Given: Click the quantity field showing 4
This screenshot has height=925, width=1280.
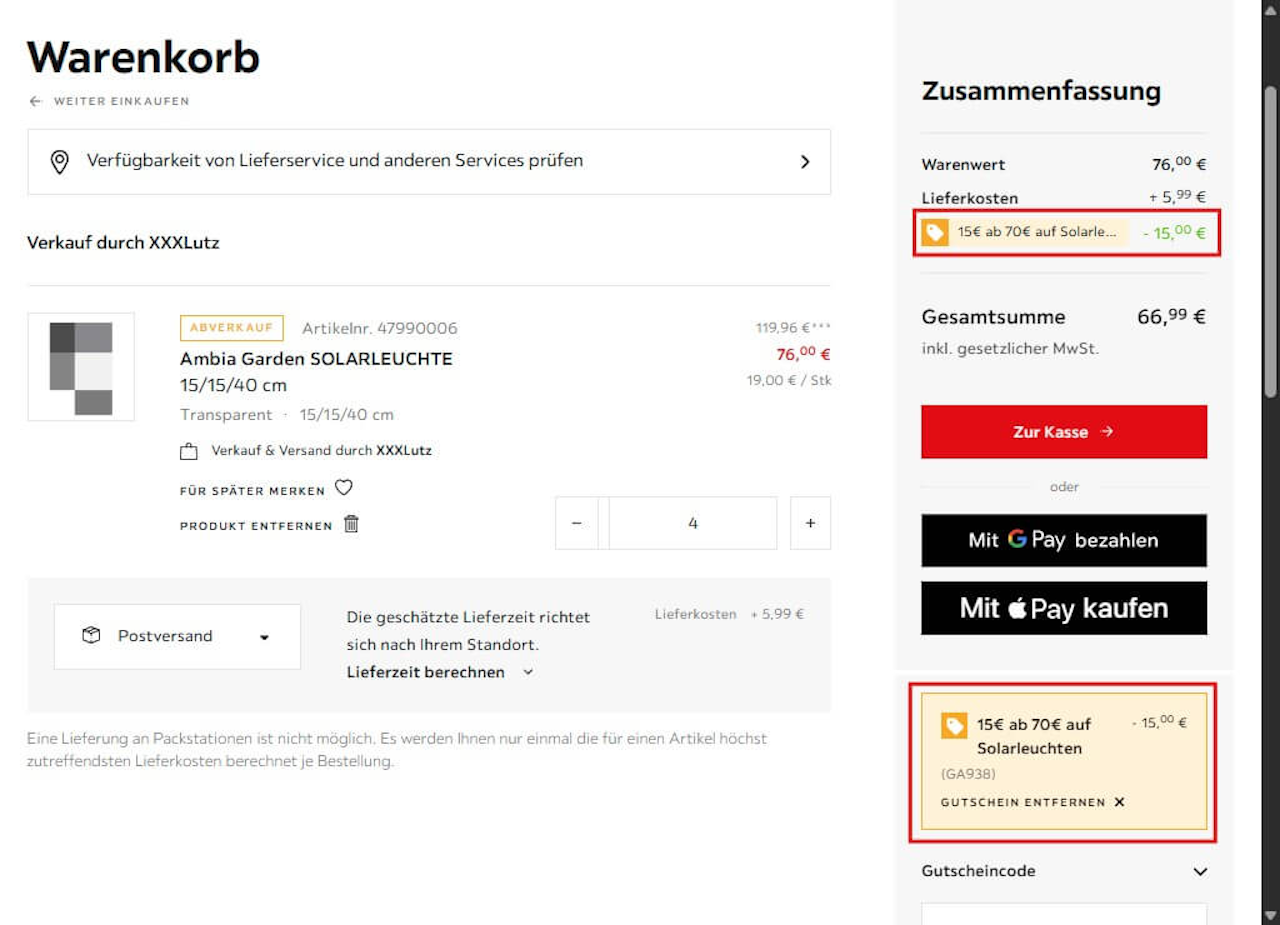Looking at the screenshot, I should tap(693, 523).
